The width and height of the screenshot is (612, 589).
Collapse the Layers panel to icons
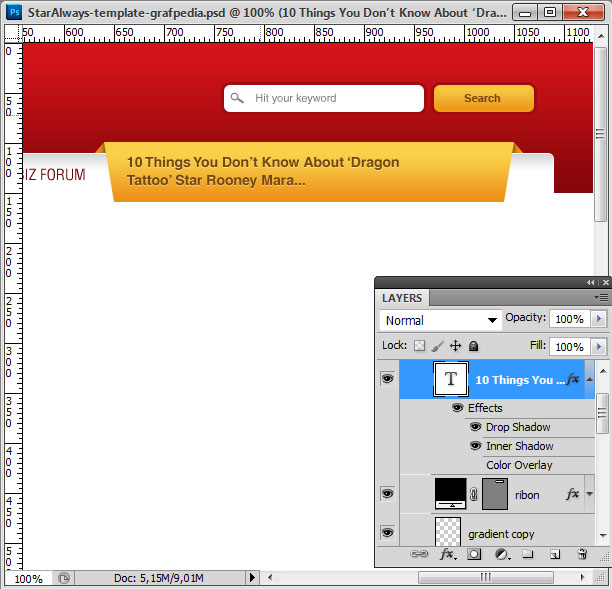click(x=591, y=282)
